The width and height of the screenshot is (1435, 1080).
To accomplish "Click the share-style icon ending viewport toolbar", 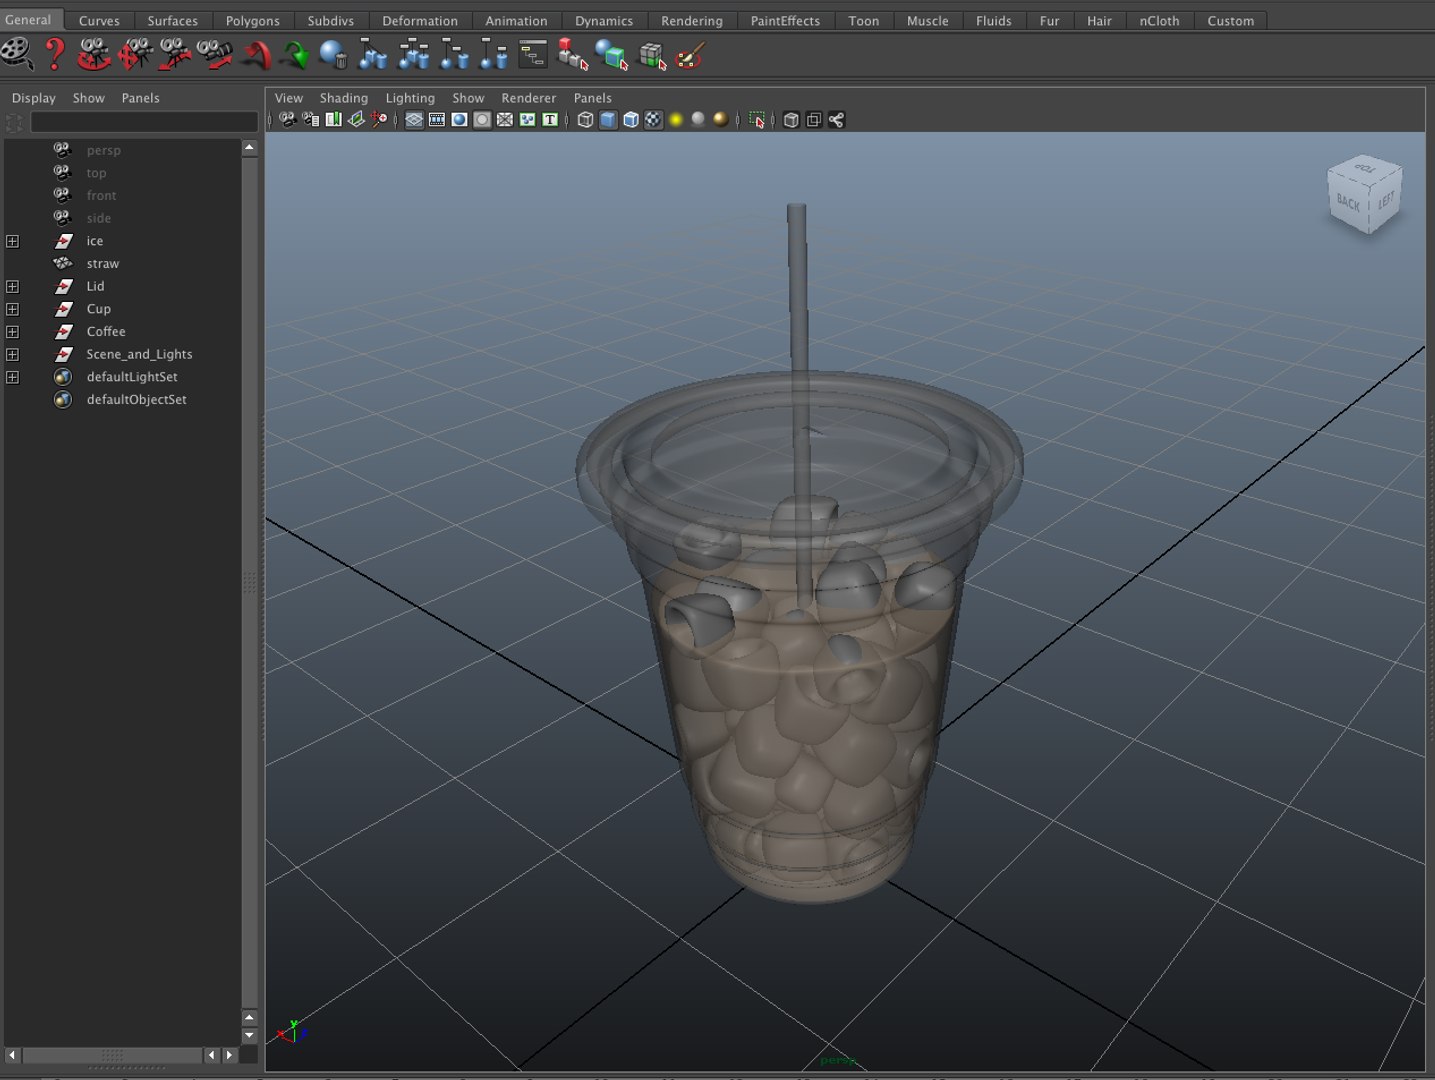I will point(836,120).
